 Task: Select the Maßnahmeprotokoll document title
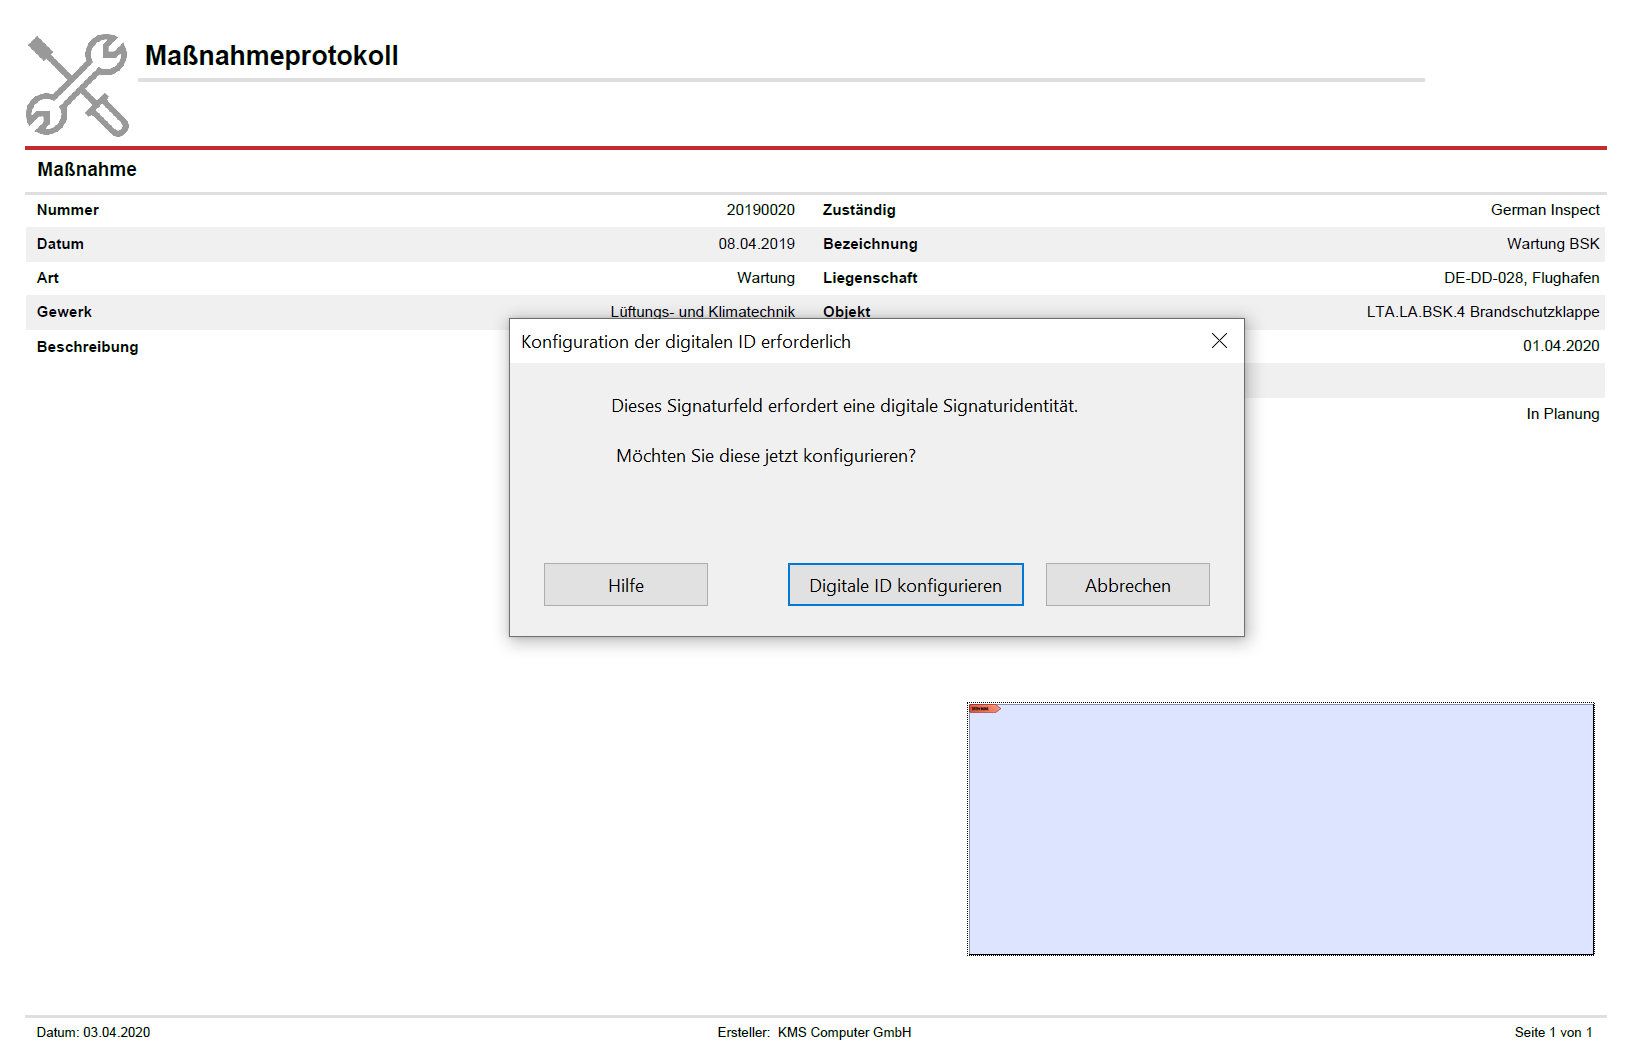[x=271, y=56]
